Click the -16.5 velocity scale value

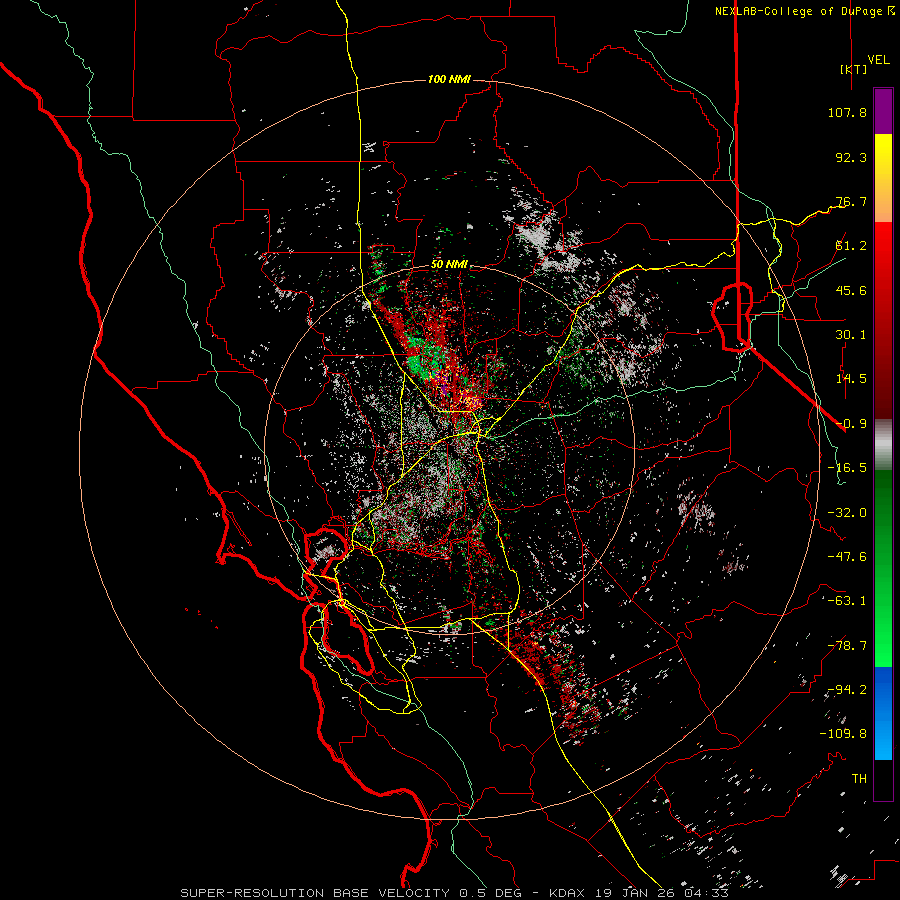click(x=847, y=468)
